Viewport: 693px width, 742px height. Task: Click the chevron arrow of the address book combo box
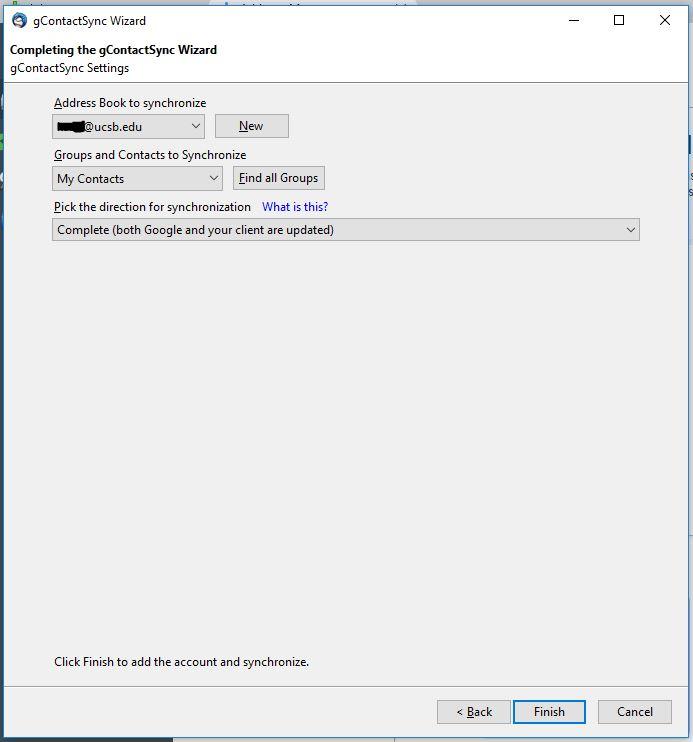pyautogui.click(x=195, y=126)
